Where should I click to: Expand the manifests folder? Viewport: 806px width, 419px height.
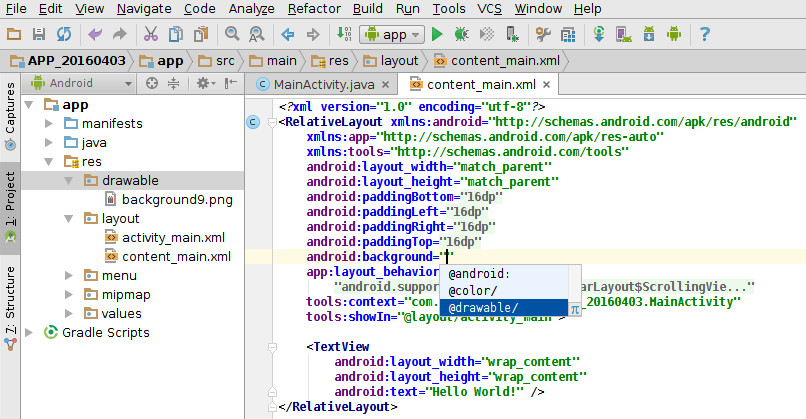tap(49, 123)
